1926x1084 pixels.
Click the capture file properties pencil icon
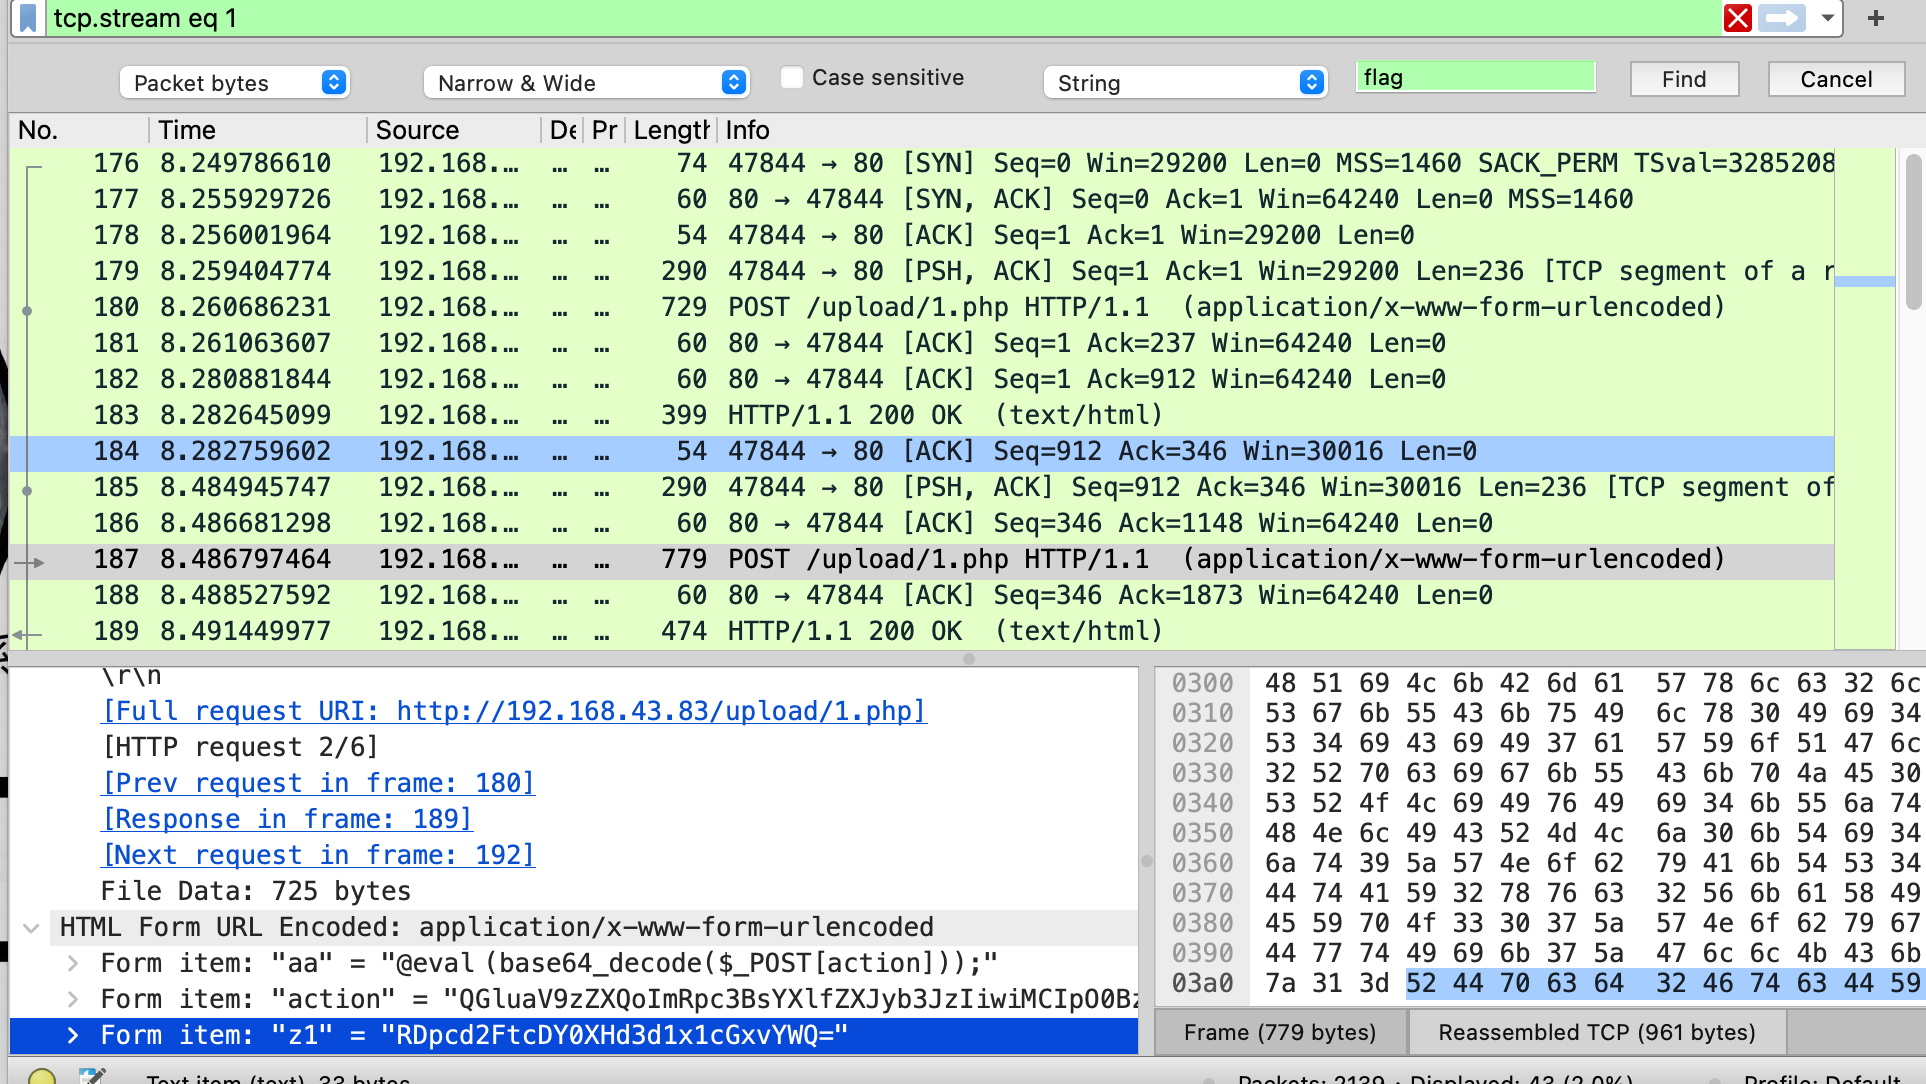pyautogui.click(x=92, y=1077)
